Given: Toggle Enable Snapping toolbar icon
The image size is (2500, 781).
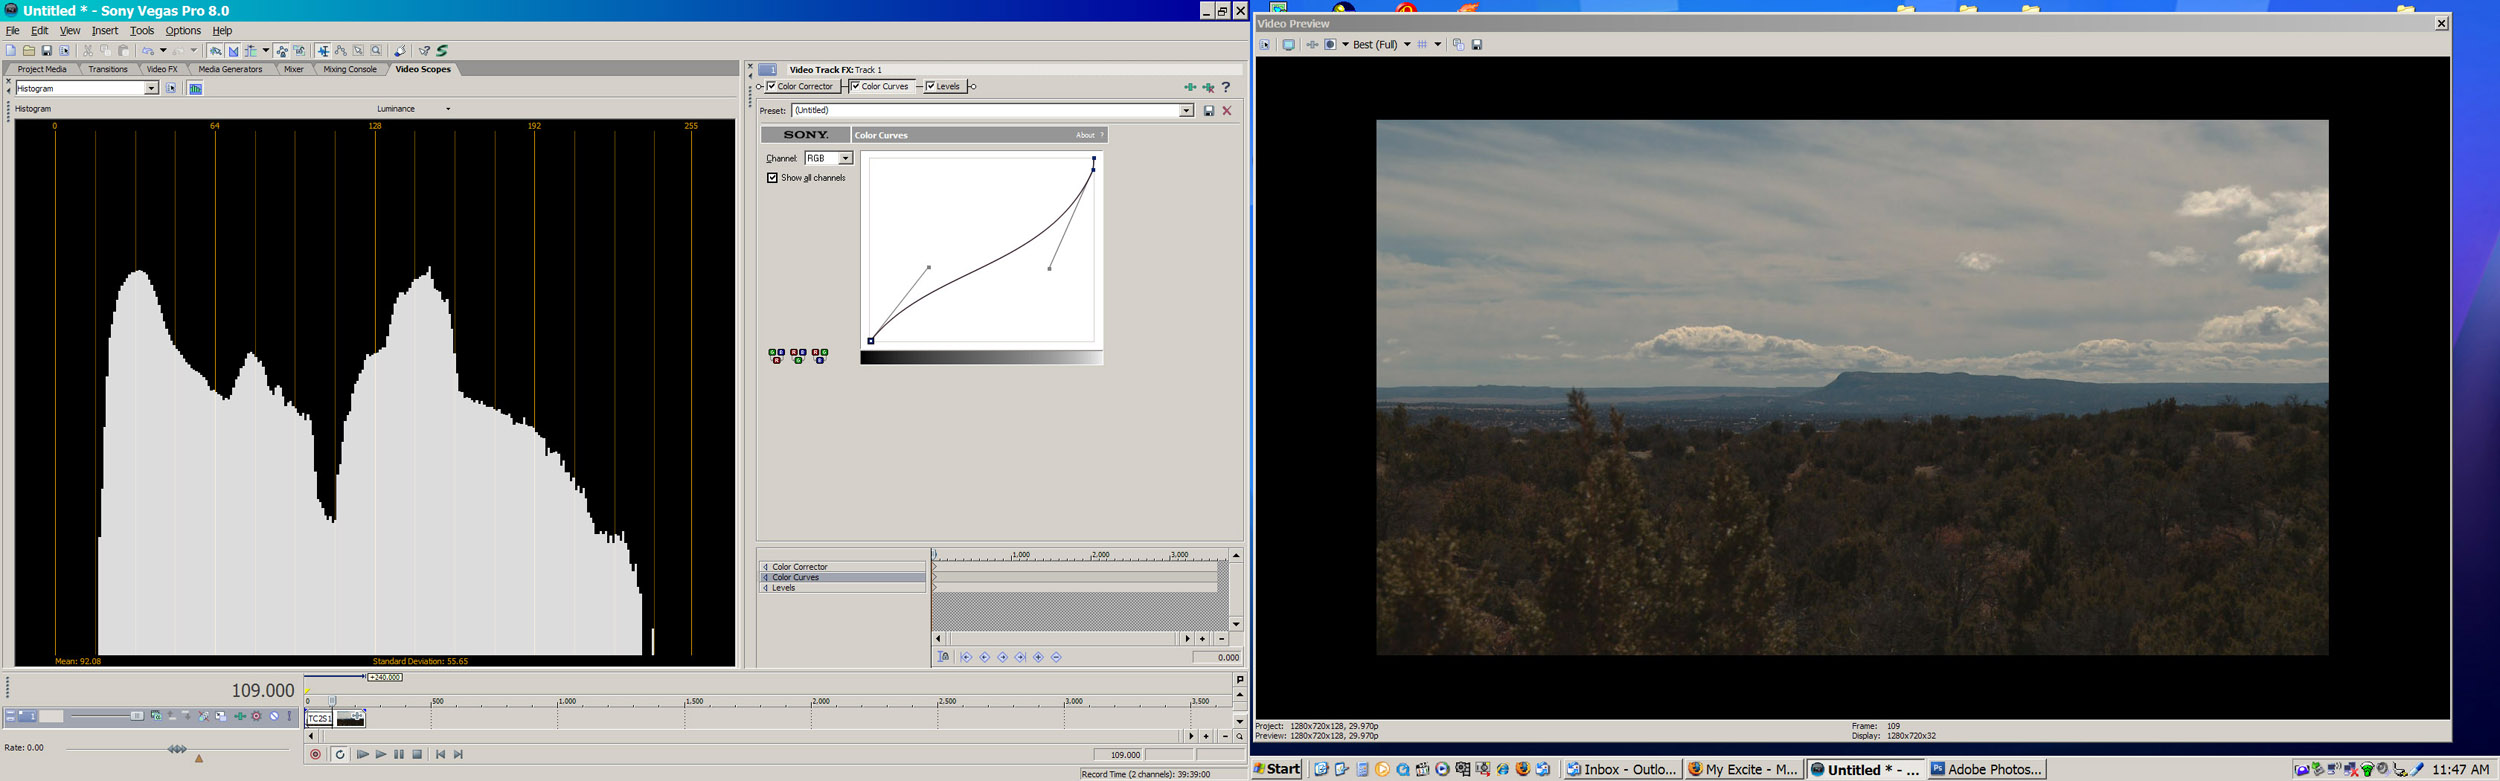Looking at the screenshot, I should [x=215, y=50].
